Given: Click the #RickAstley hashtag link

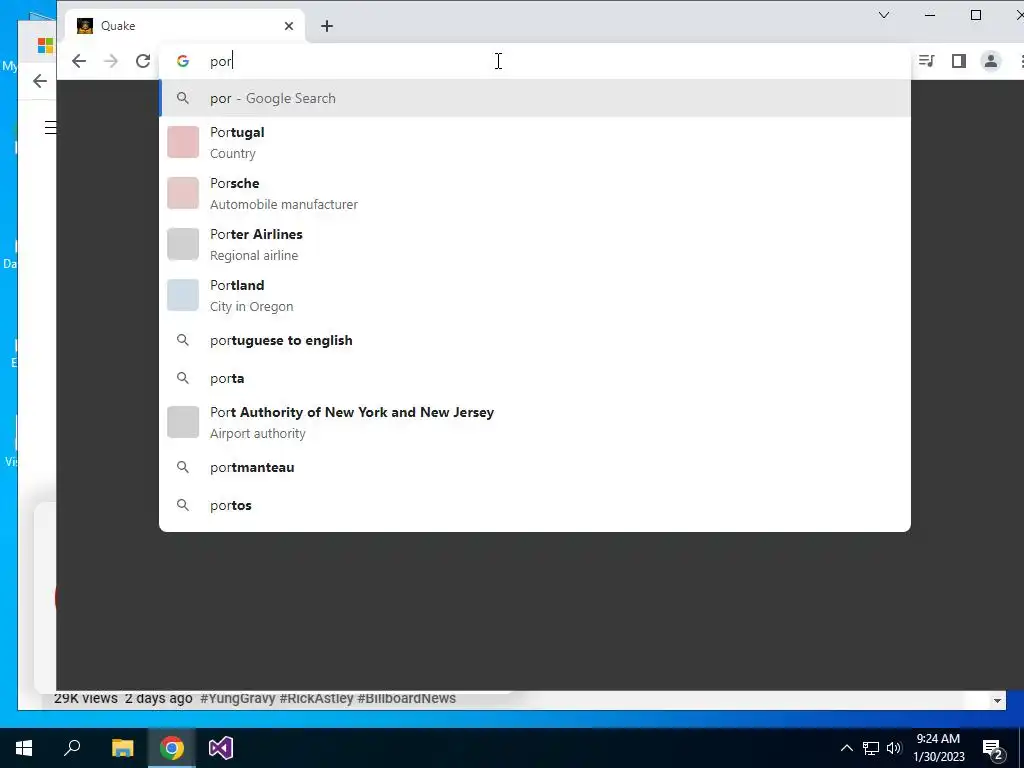Looking at the screenshot, I should point(317,698).
